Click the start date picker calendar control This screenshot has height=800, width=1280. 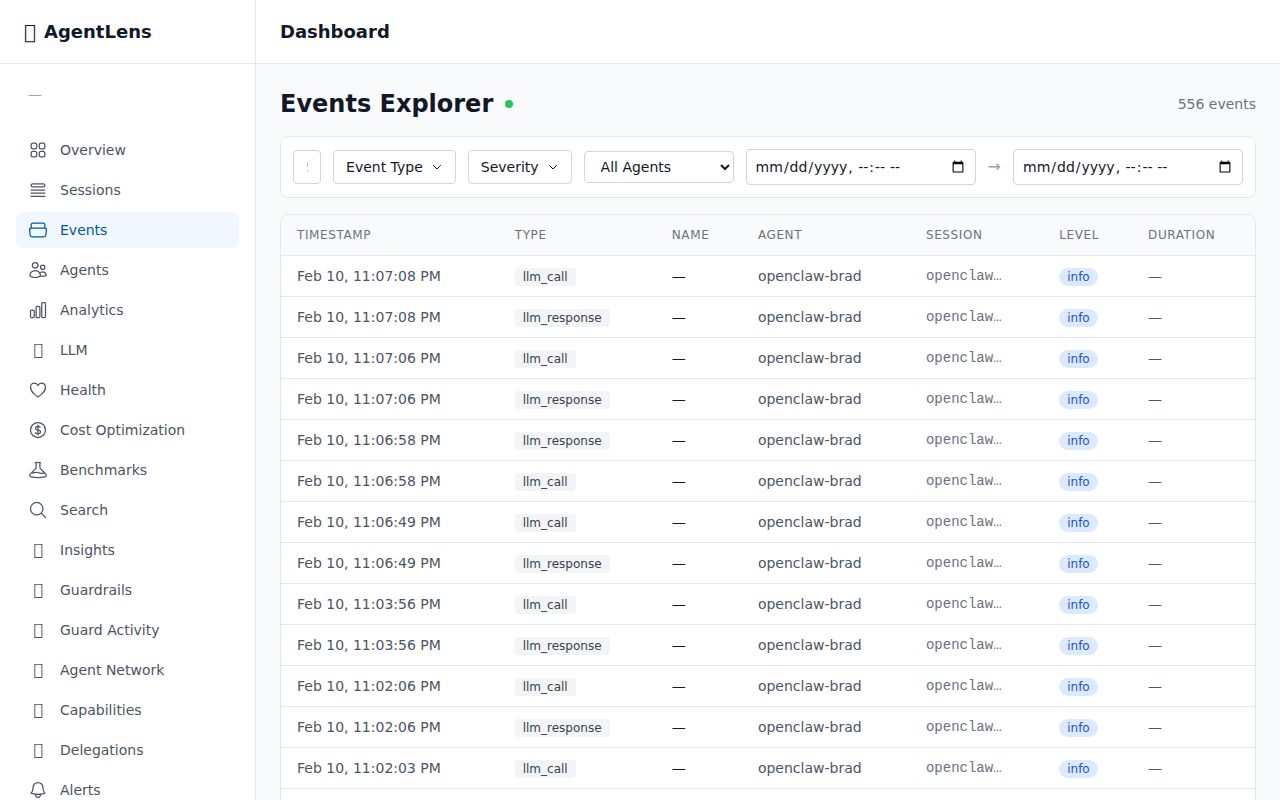[x=957, y=166]
